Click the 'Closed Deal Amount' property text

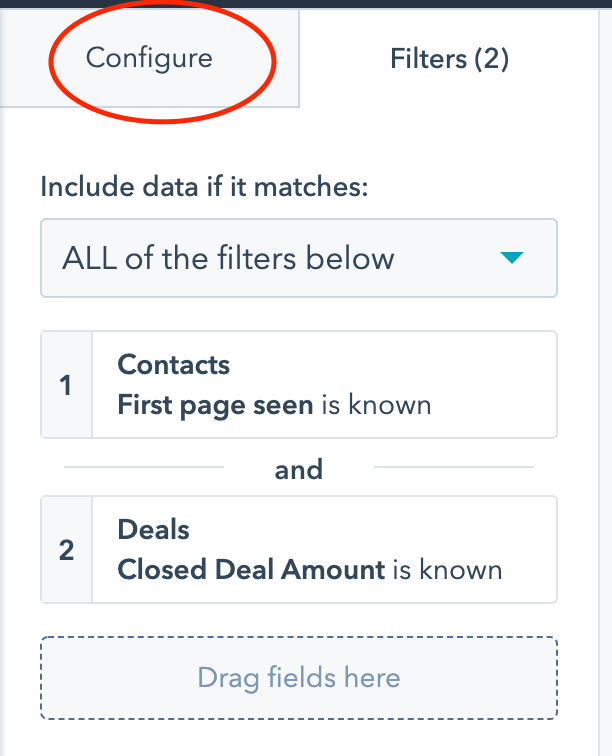coord(251,570)
